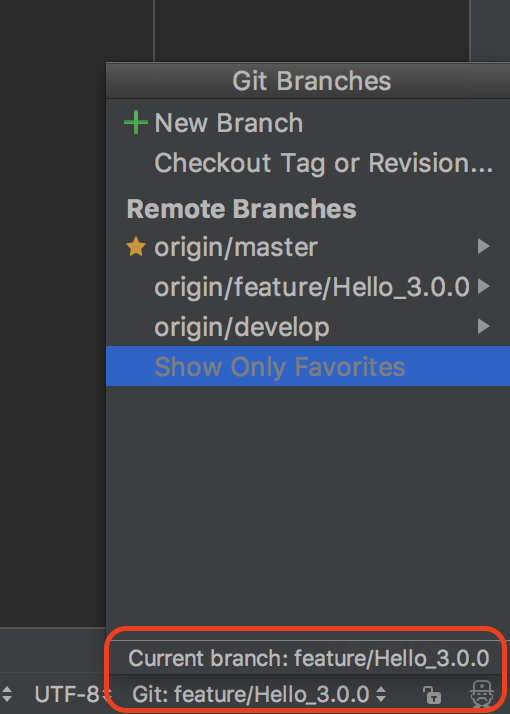Click the green plus New Branch icon
The height and width of the screenshot is (714, 510).
[136, 123]
